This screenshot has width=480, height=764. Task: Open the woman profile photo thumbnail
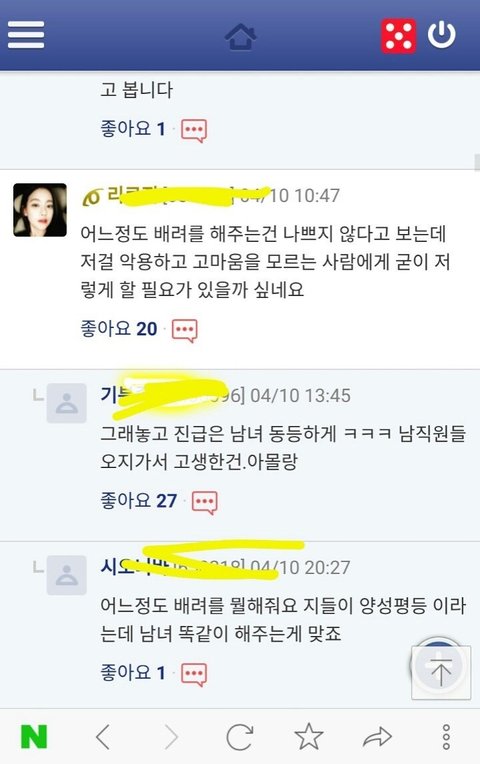click(40, 210)
